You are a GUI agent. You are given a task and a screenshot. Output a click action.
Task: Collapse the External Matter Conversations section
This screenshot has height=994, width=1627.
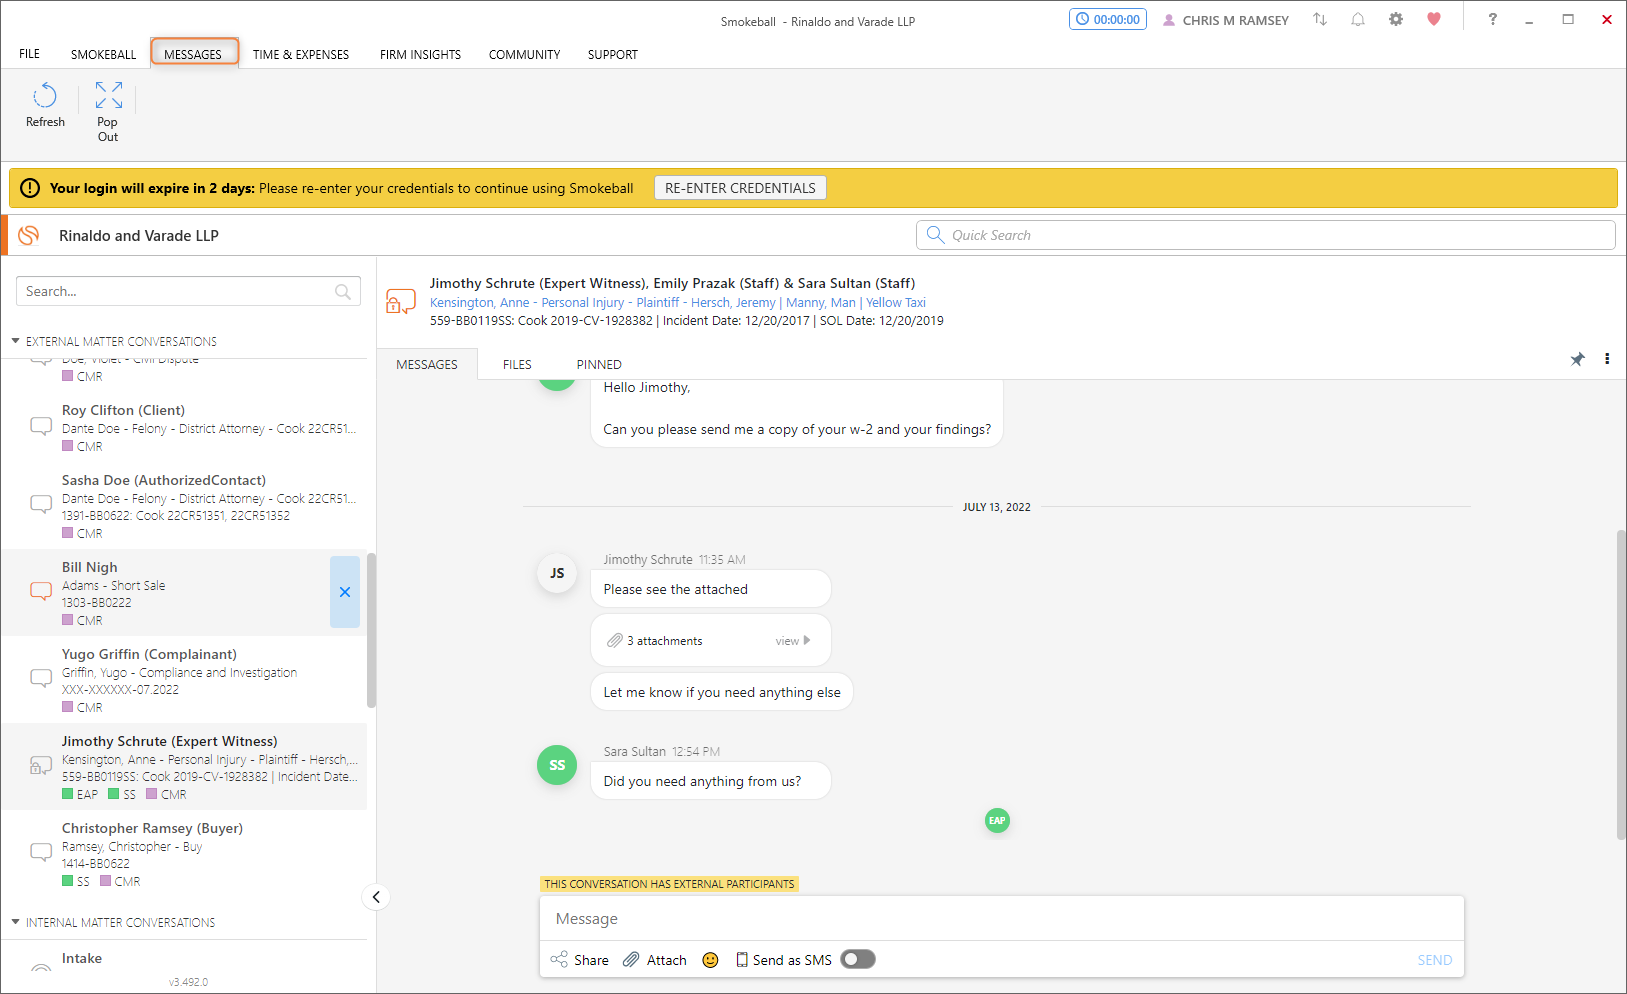click(15, 341)
